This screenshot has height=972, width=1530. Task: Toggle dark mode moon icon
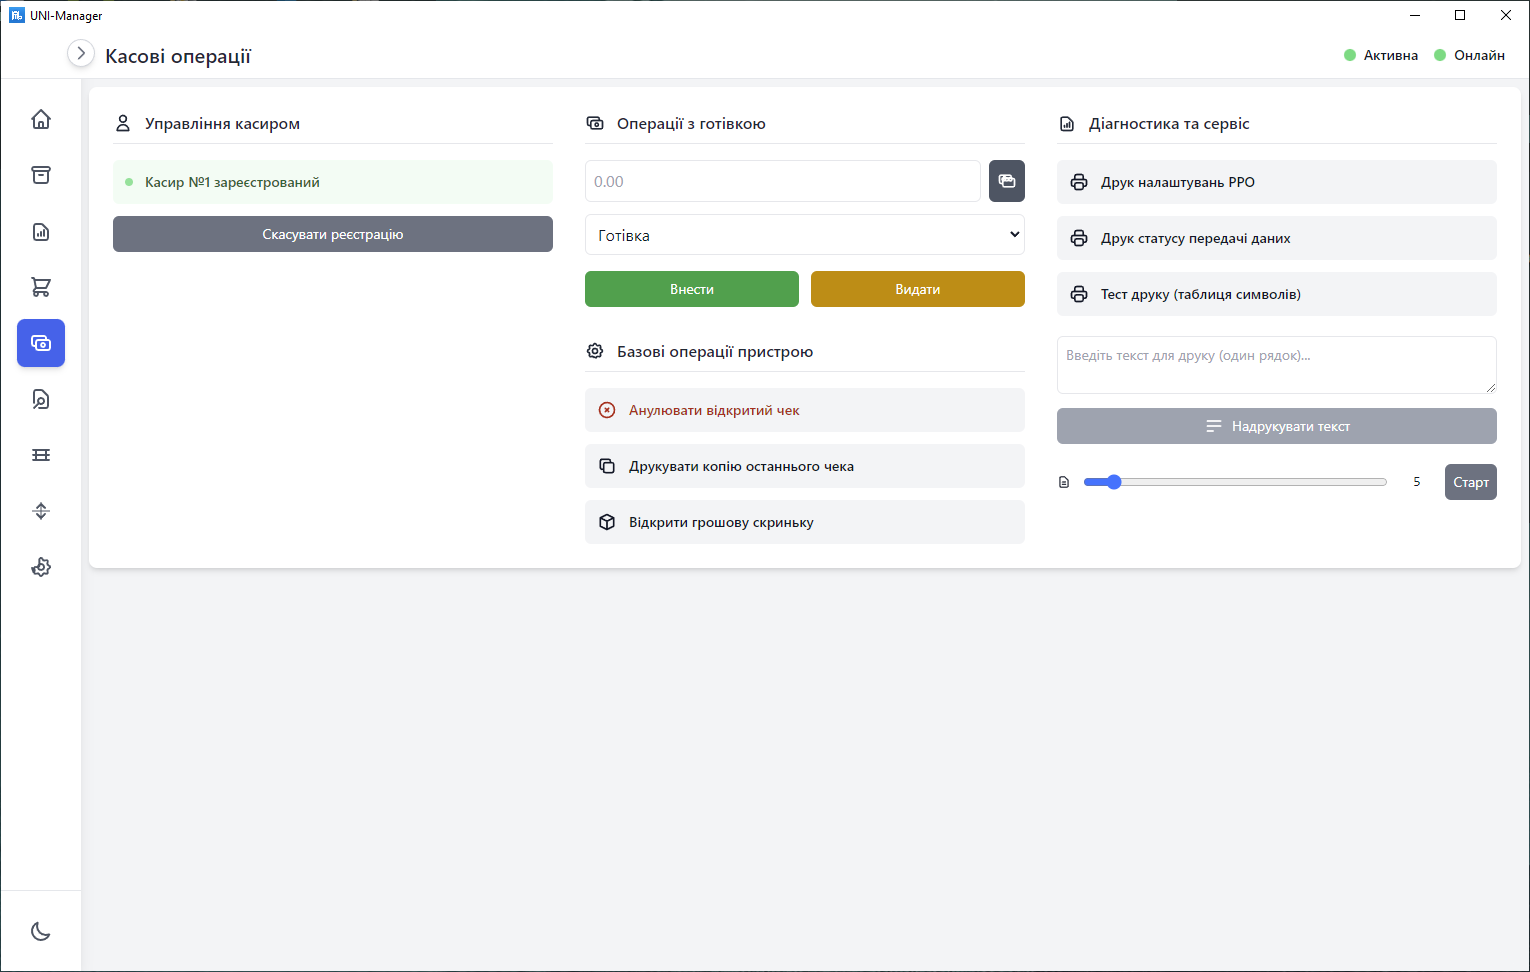pos(41,931)
